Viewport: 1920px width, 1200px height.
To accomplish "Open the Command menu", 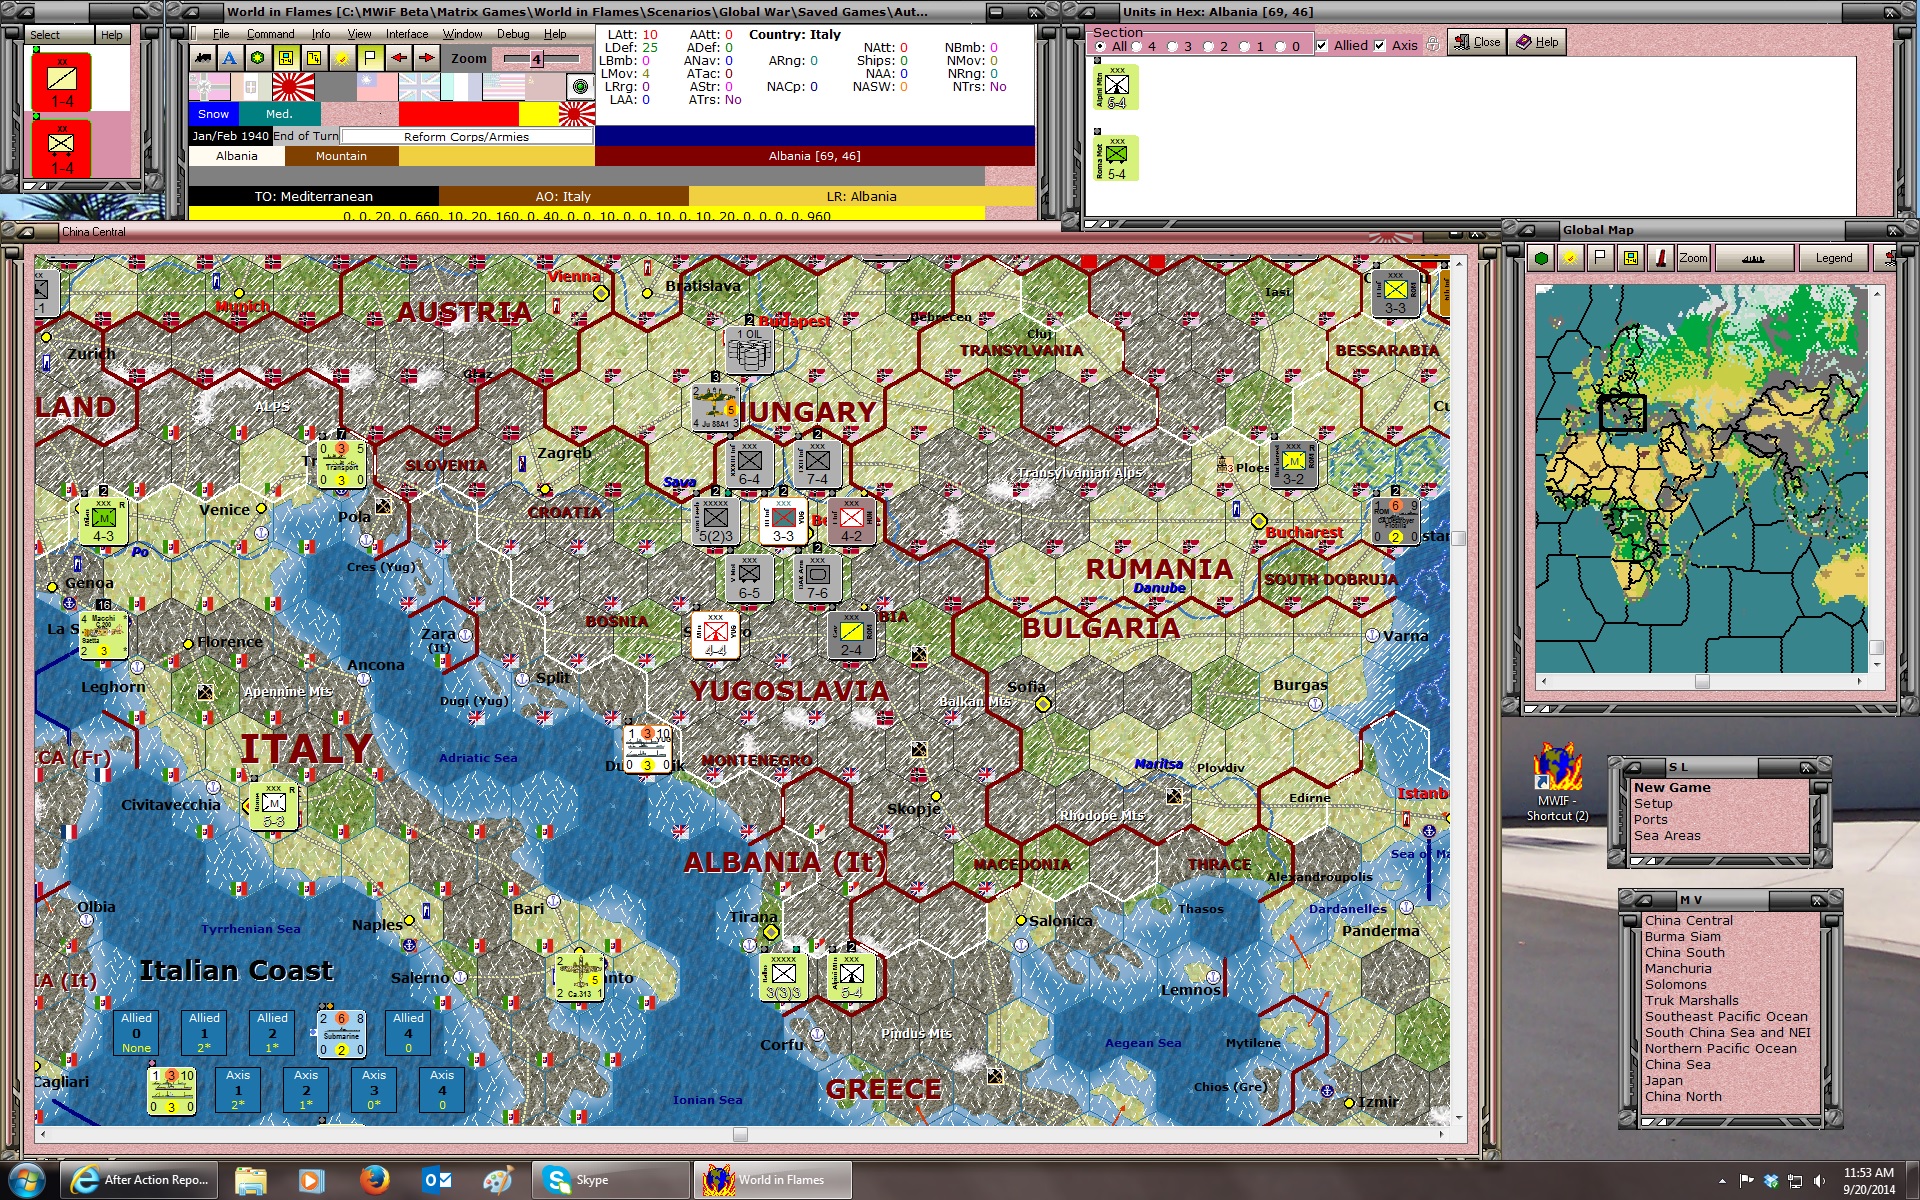I will pyautogui.click(x=270, y=34).
